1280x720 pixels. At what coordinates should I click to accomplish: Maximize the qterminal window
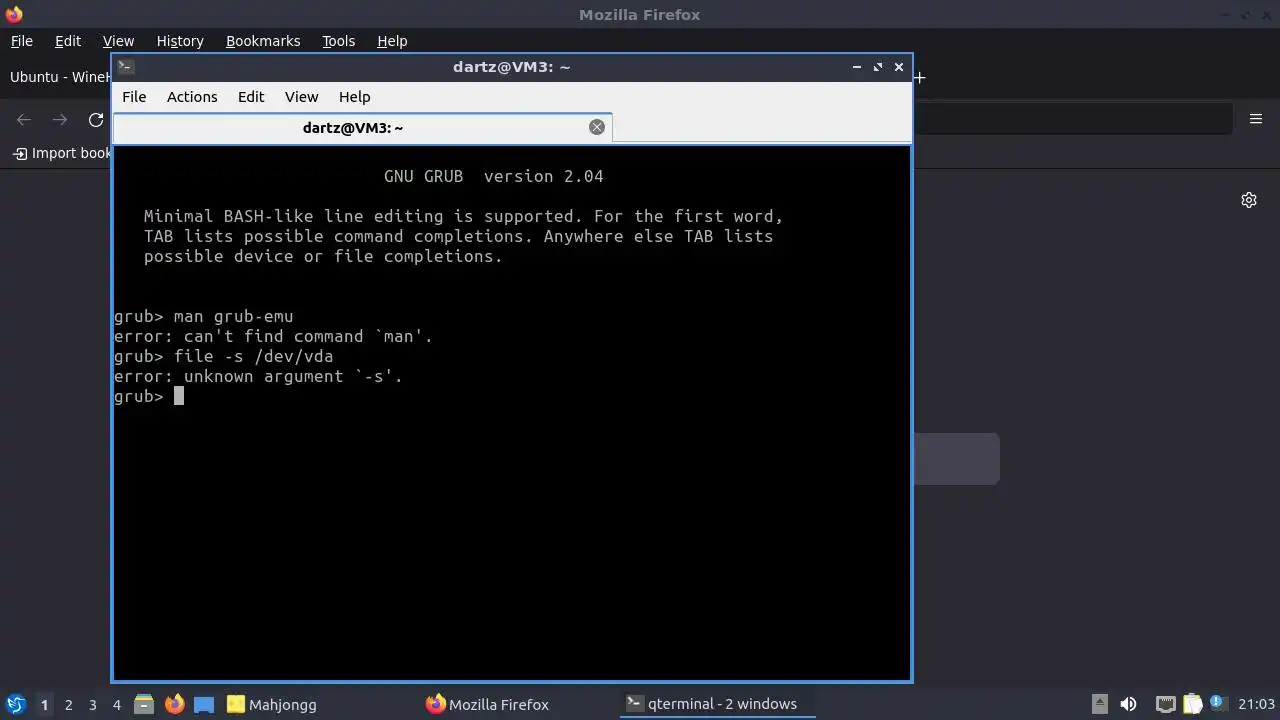click(x=878, y=67)
